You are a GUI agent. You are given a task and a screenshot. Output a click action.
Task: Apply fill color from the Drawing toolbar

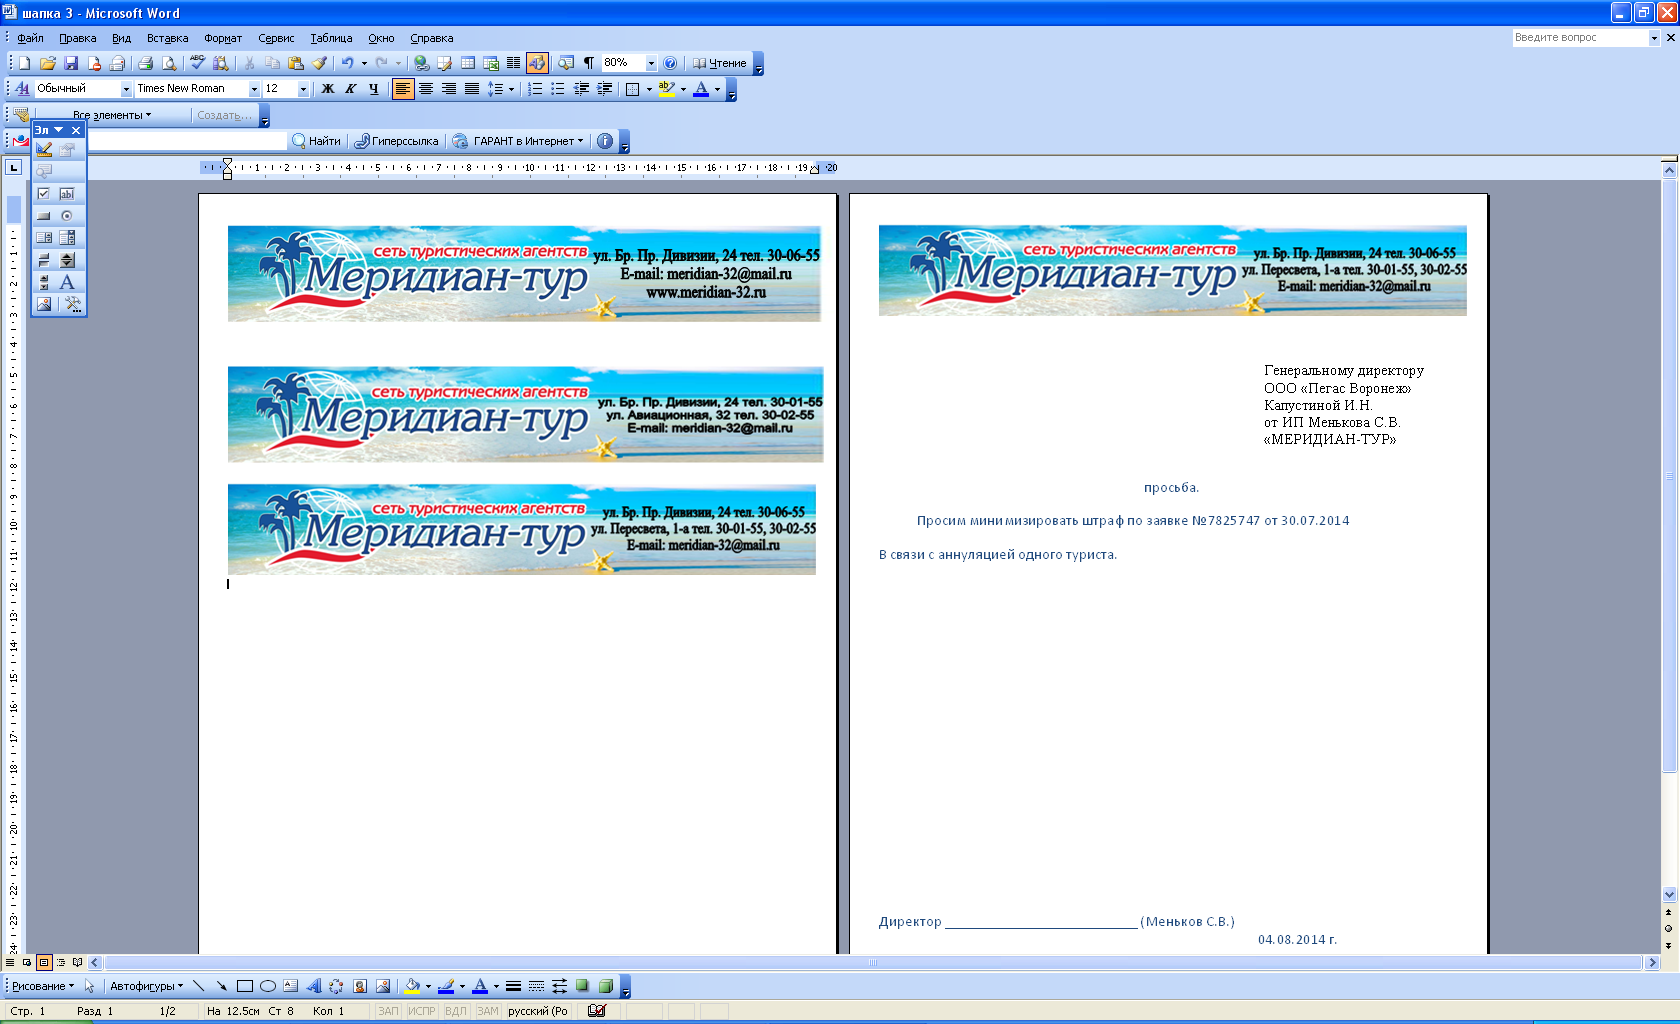pyautogui.click(x=412, y=986)
